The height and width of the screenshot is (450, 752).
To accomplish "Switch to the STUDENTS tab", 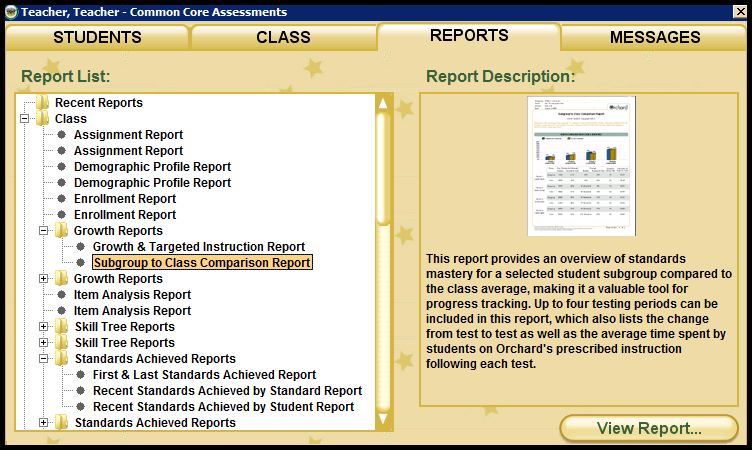I will point(97,37).
